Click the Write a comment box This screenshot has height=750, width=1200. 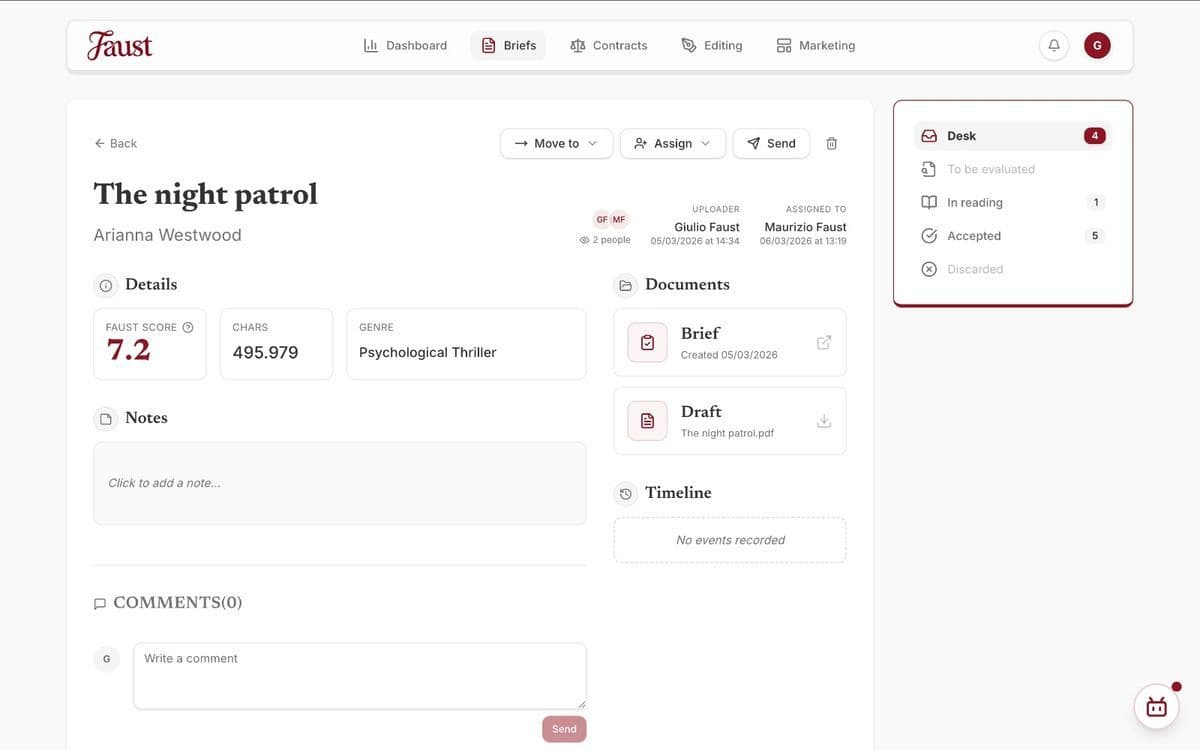tap(359, 675)
